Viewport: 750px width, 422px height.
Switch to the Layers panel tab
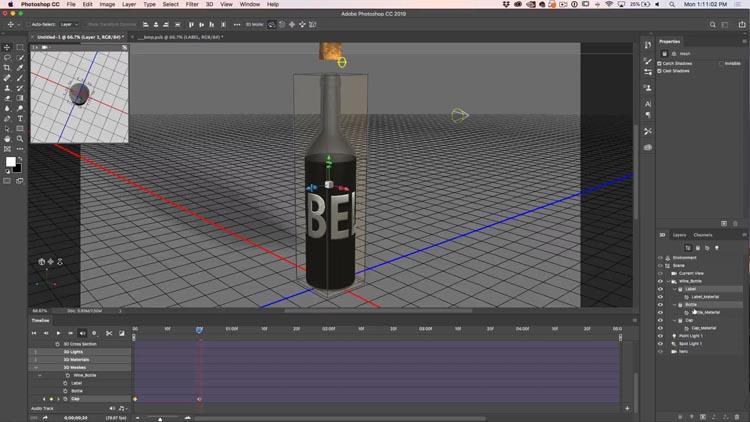679,235
